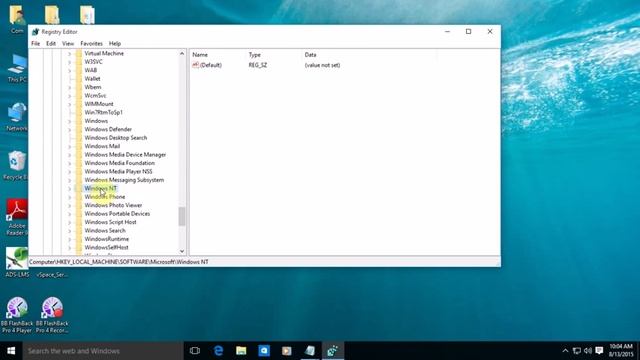Image resolution: width=640 pixels, height=360 pixels.
Task: Open File Explorer from taskbar
Action: pos(241,351)
